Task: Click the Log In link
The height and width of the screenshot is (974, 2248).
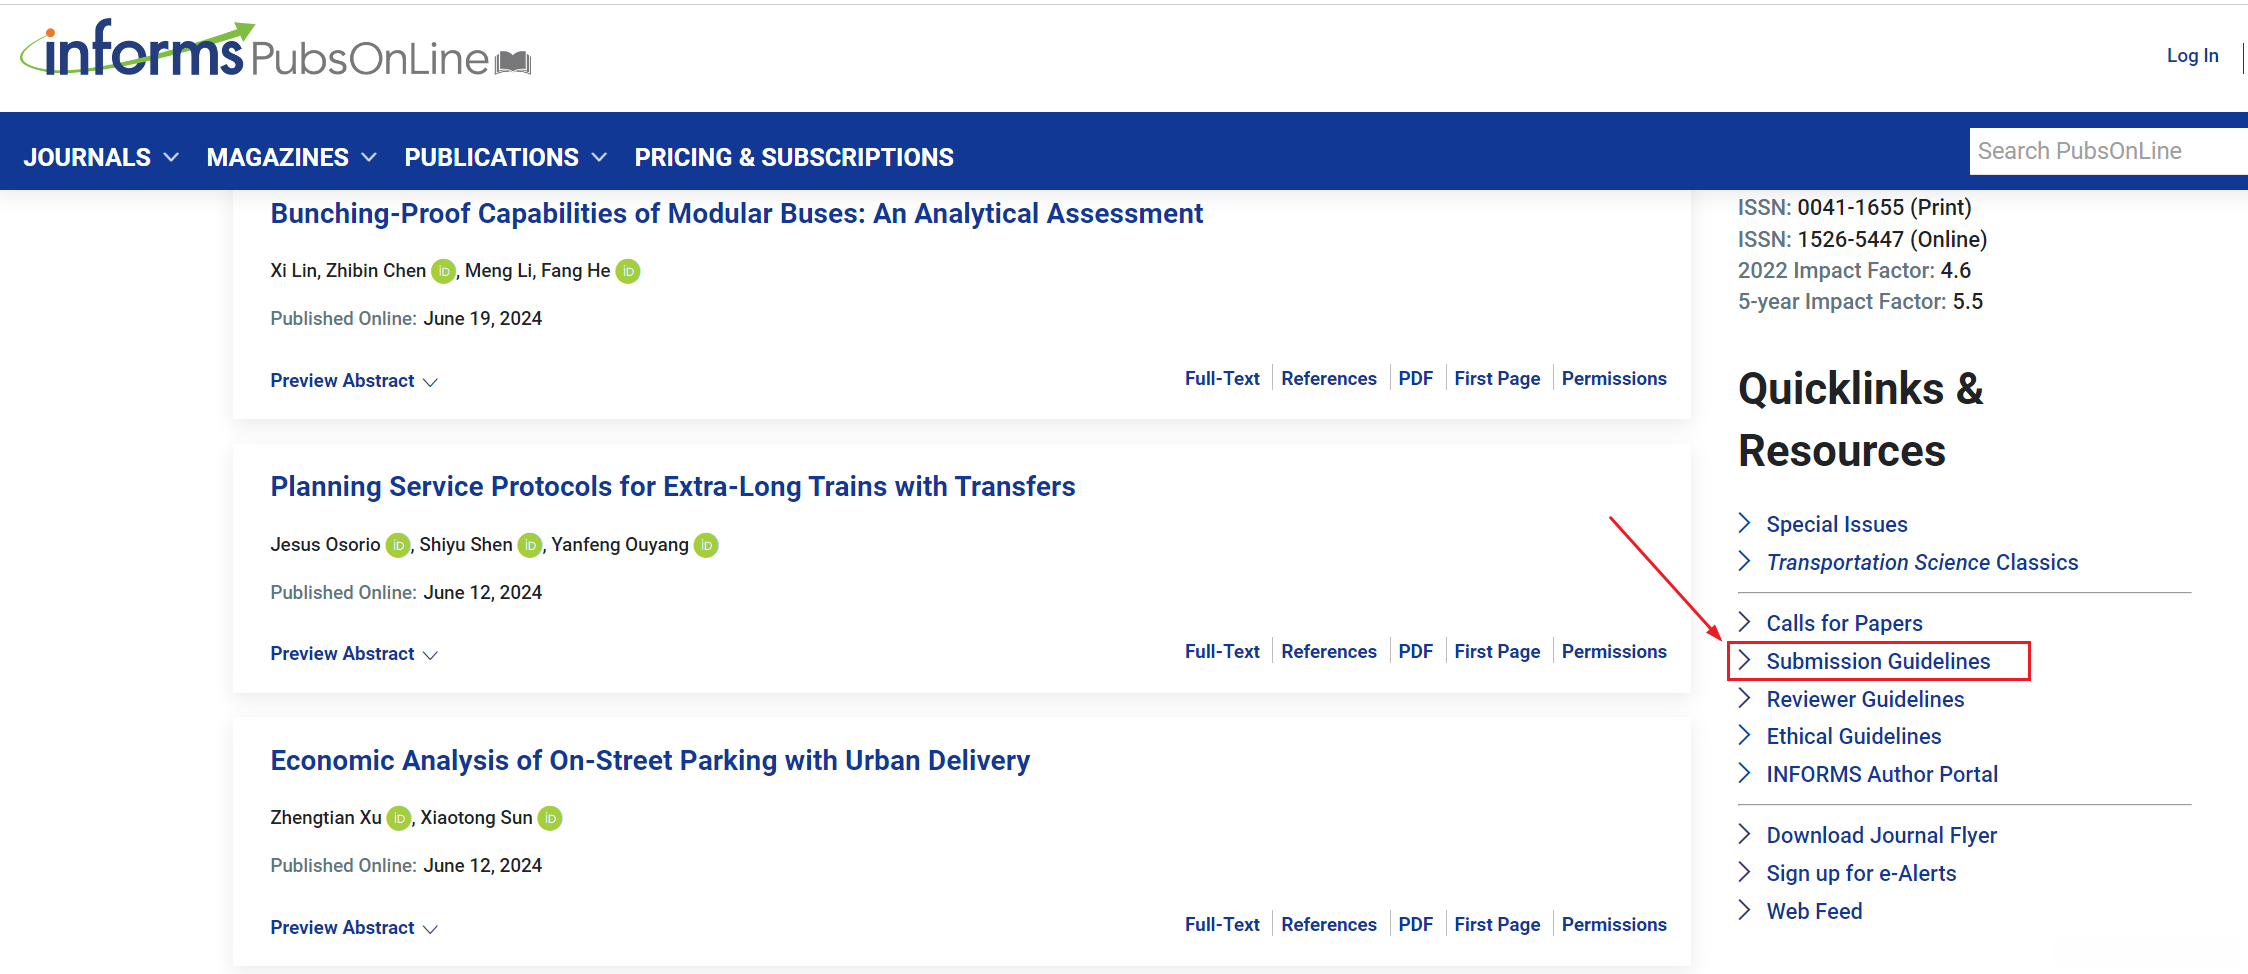Action: pos(2192,56)
